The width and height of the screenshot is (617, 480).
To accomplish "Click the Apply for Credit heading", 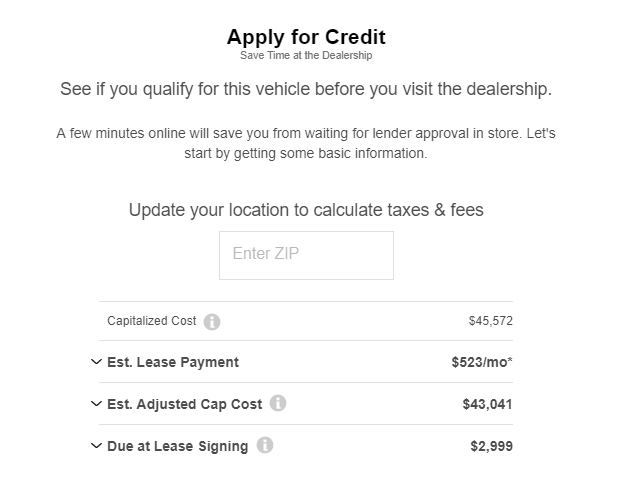I will [306, 37].
